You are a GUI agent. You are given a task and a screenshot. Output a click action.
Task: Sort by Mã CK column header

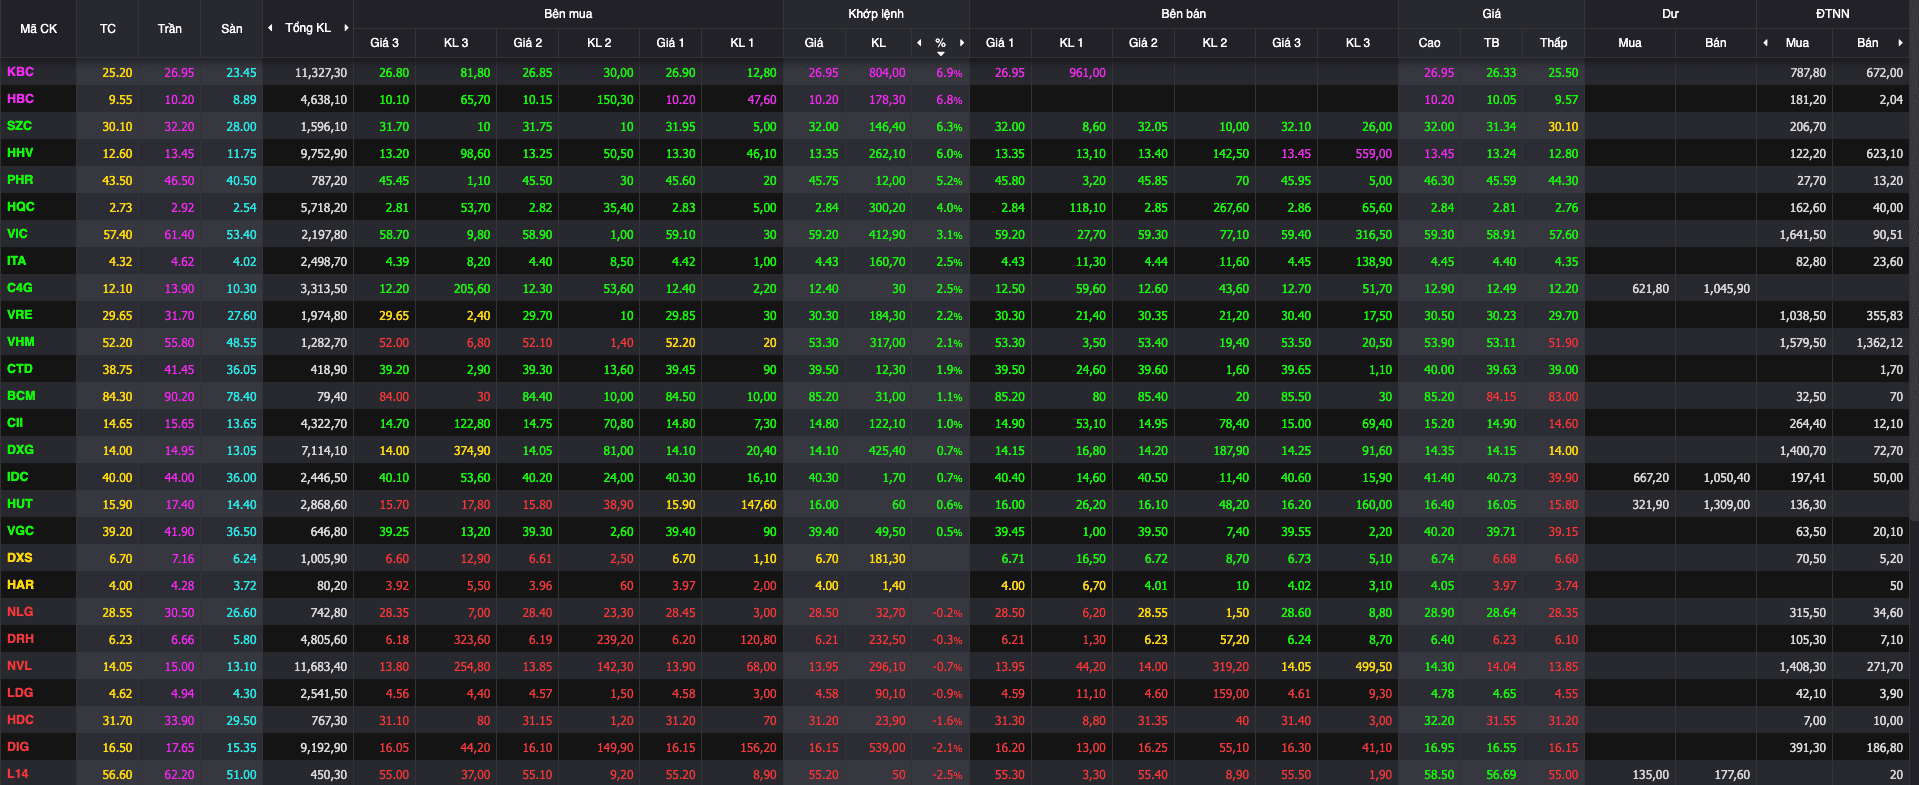(38, 29)
